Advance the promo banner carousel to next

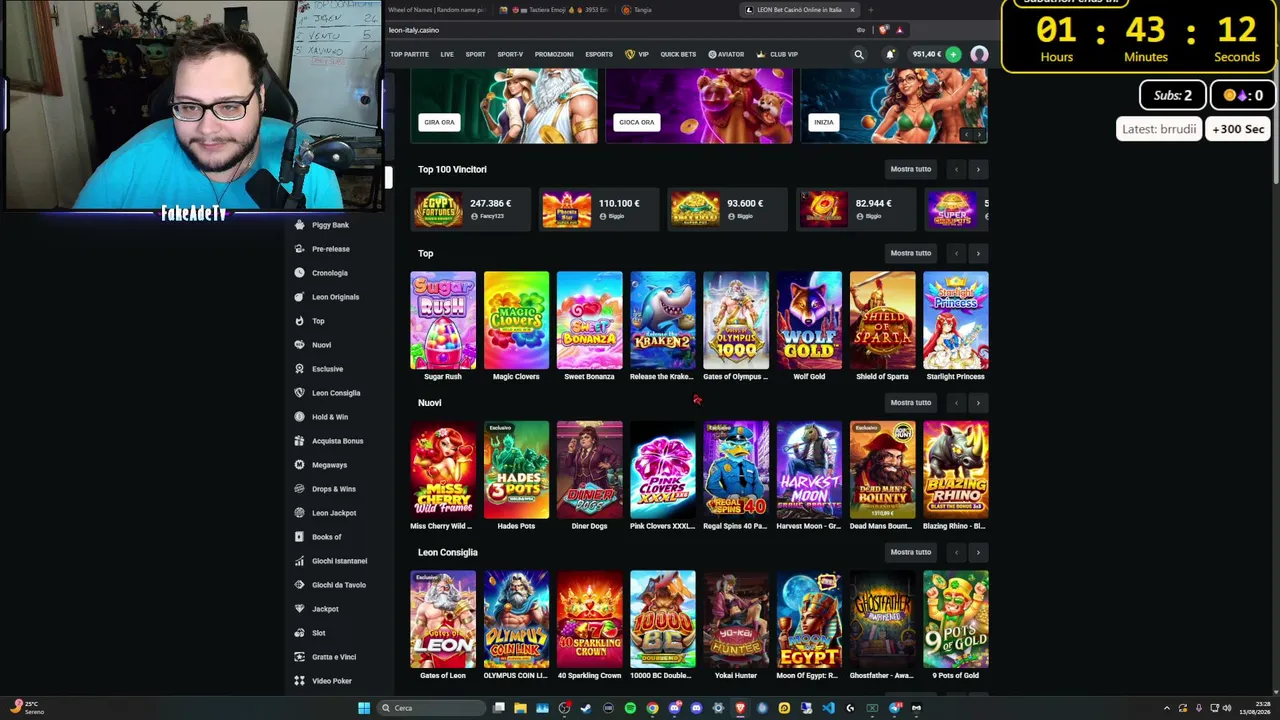pyautogui.click(x=979, y=134)
